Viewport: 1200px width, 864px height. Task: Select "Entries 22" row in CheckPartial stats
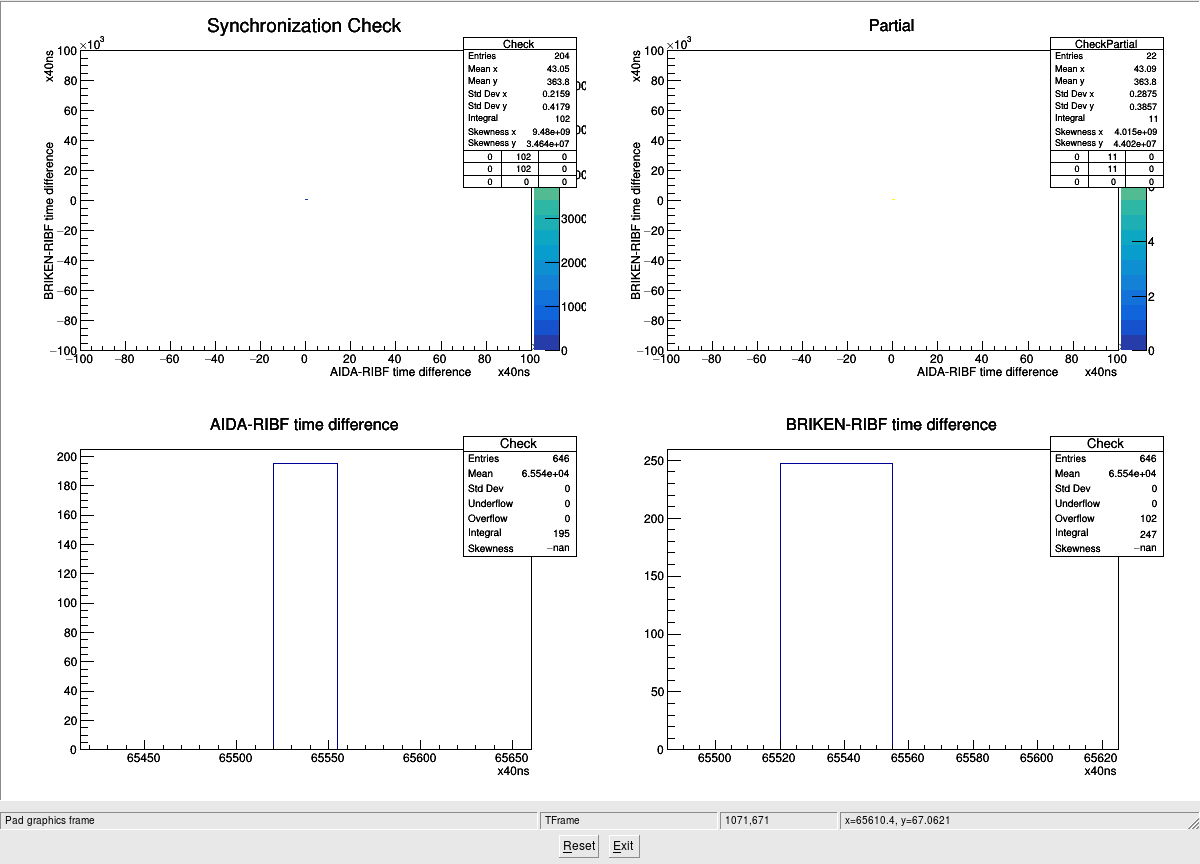(1106, 56)
